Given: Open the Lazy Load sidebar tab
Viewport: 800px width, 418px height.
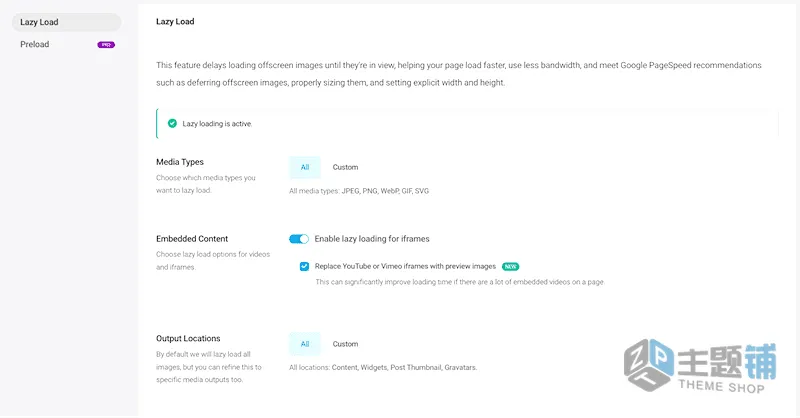Looking at the screenshot, I should pyautogui.click(x=66, y=22).
